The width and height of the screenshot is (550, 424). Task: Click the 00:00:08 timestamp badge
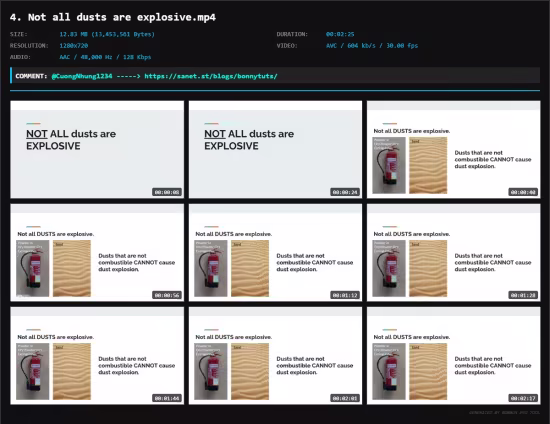[167, 192]
